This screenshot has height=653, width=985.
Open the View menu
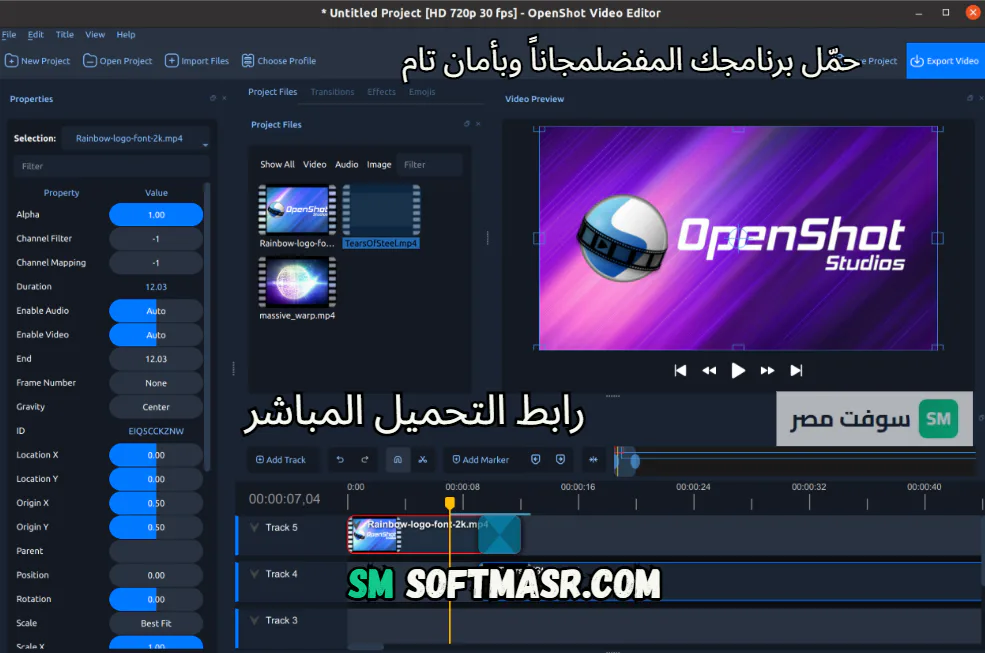pyautogui.click(x=95, y=35)
